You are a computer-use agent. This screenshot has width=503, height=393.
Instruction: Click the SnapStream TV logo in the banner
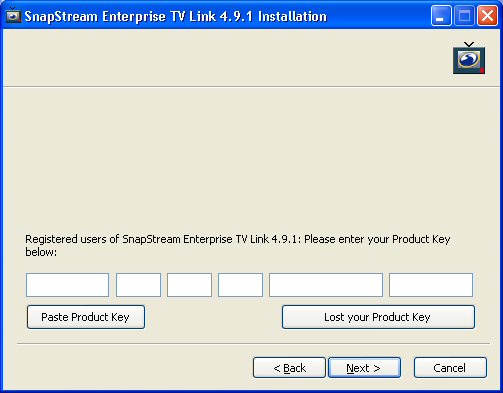(469, 58)
